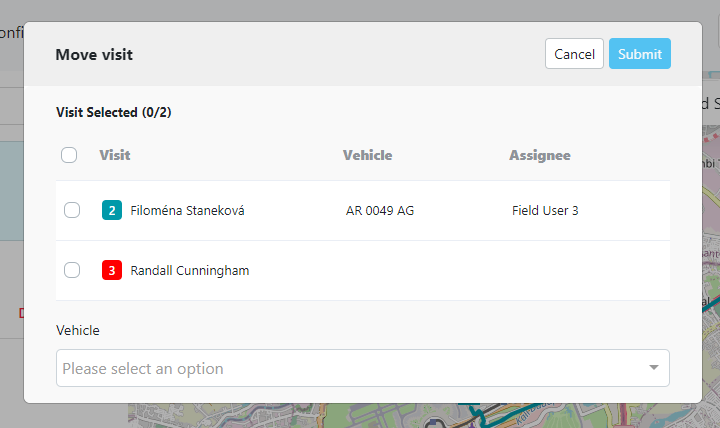The height and width of the screenshot is (428, 720).
Task: Click the AR 0049 AG vehicle cell
Action: coord(380,210)
